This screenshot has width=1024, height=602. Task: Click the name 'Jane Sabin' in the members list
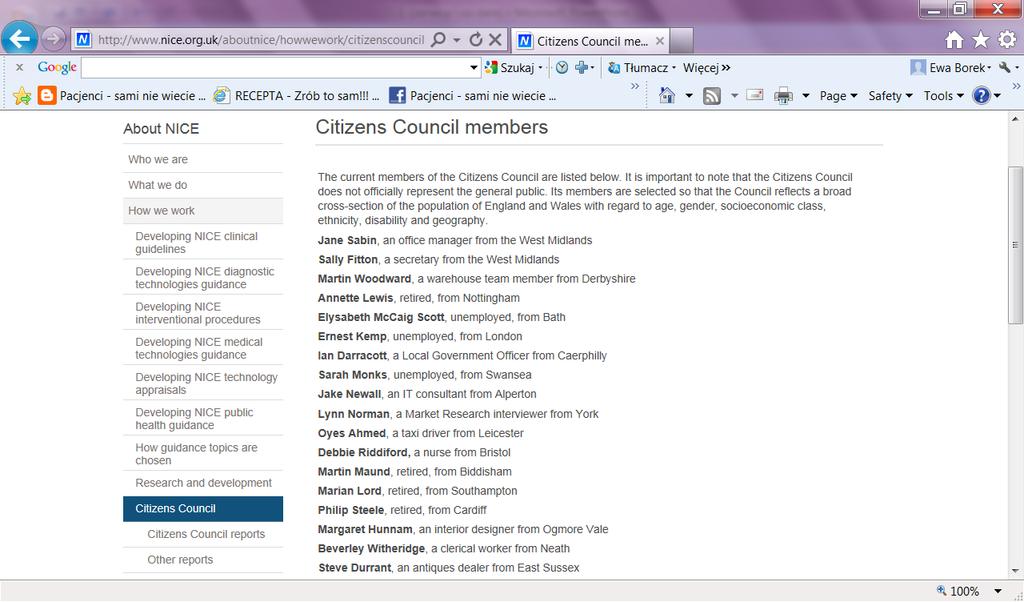point(347,240)
